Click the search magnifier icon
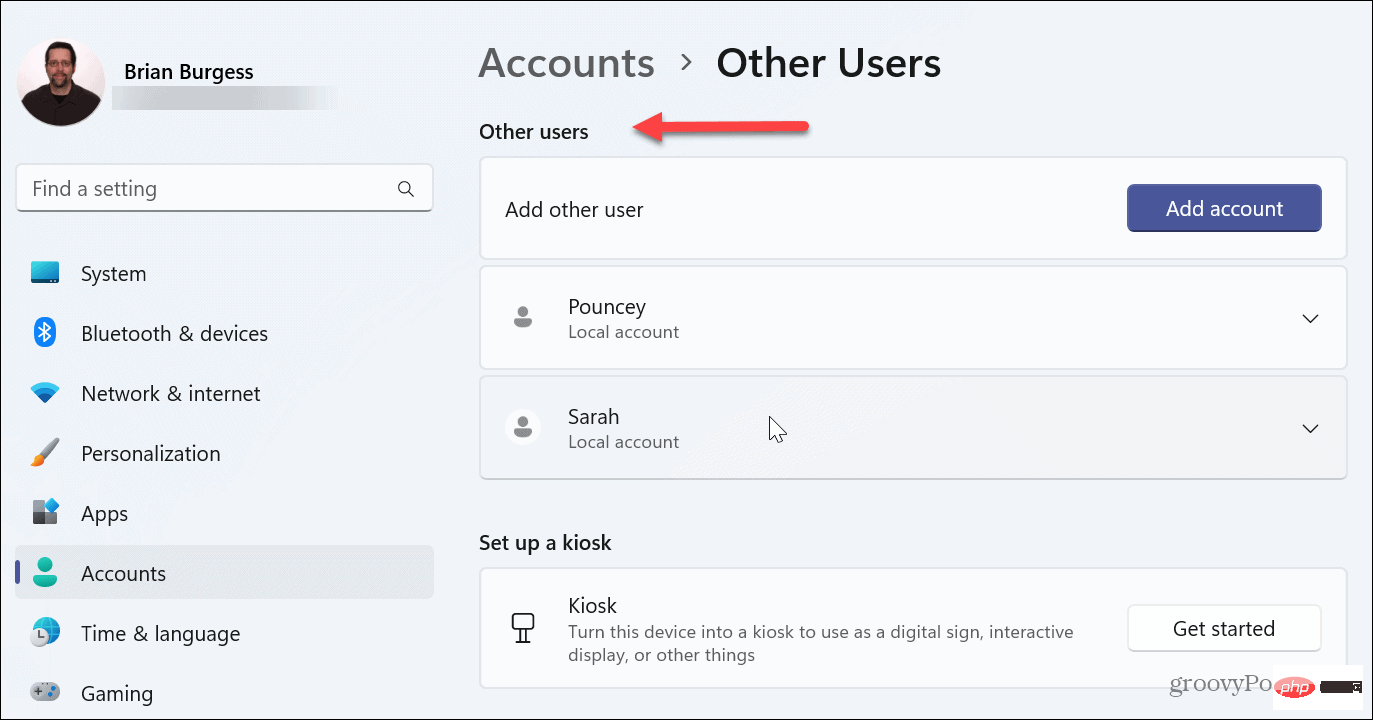 [x=406, y=188]
